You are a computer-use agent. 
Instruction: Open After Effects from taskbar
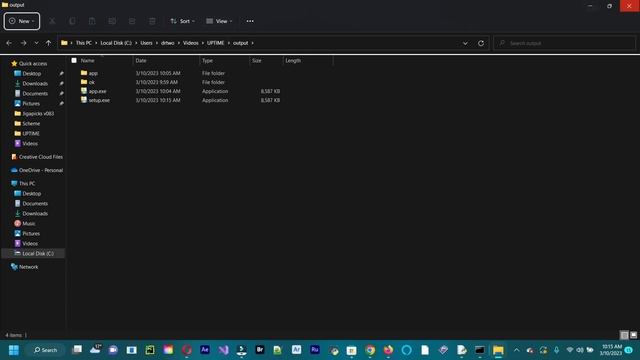click(205, 350)
